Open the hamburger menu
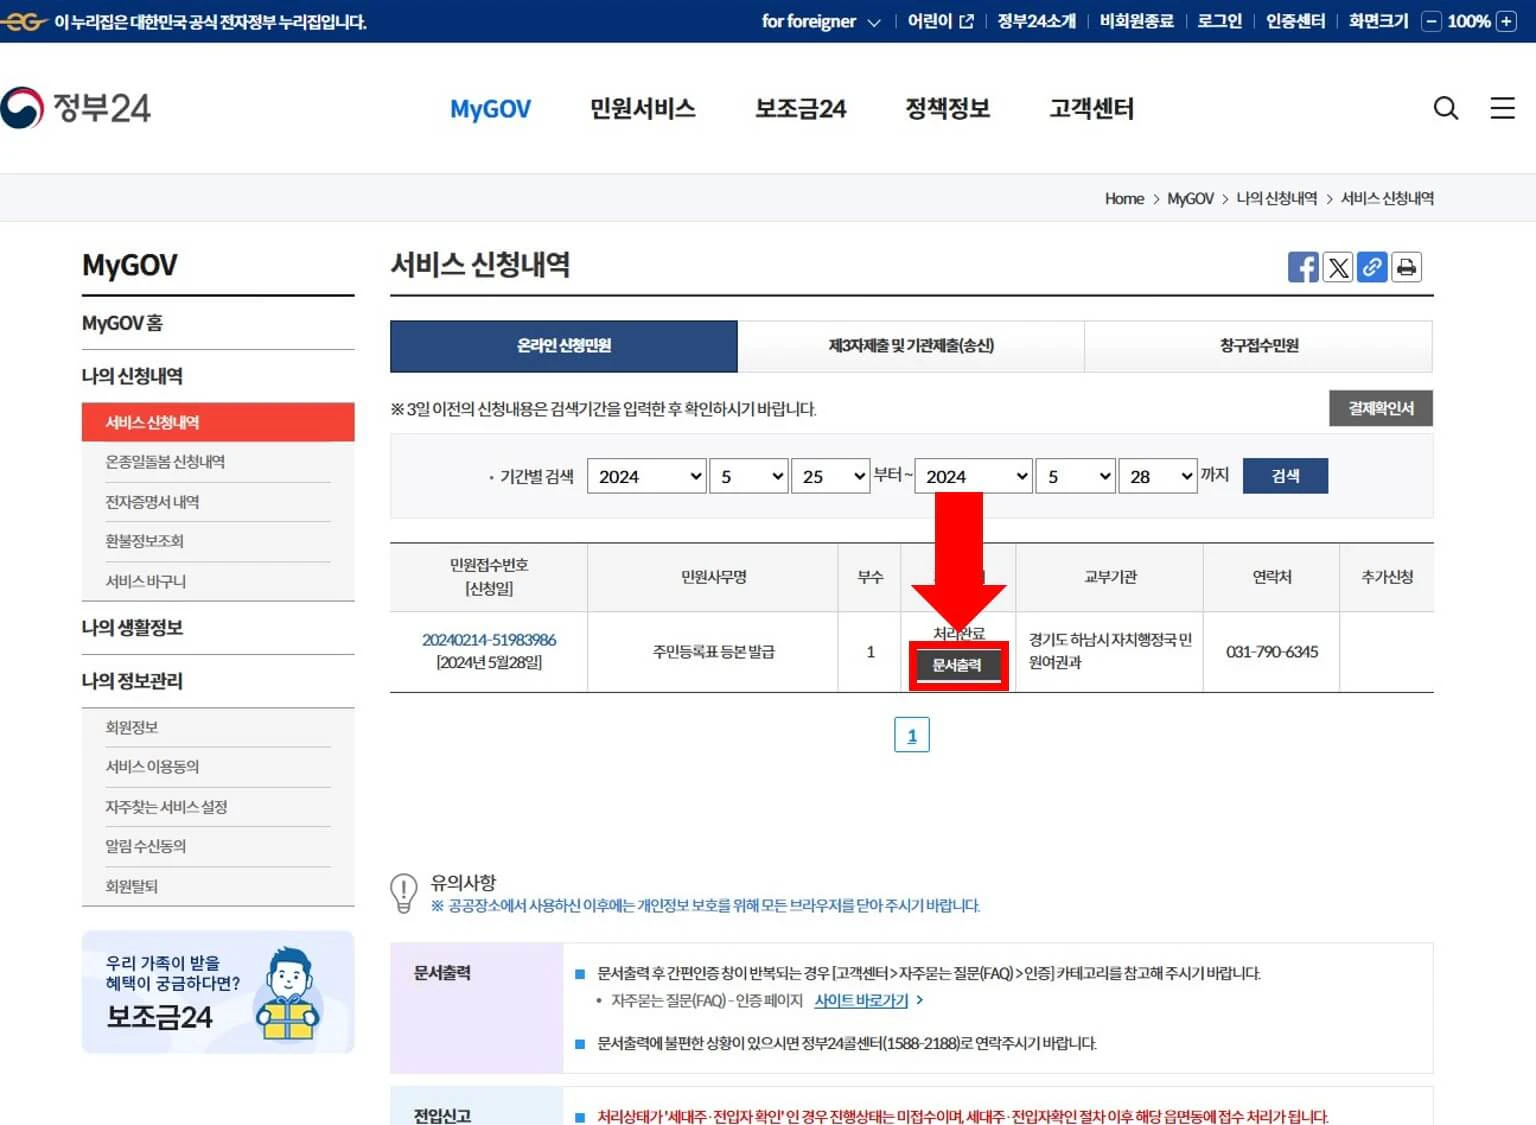The width and height of the screenshot is (1536, 1125). click(x=1502, y=108)
